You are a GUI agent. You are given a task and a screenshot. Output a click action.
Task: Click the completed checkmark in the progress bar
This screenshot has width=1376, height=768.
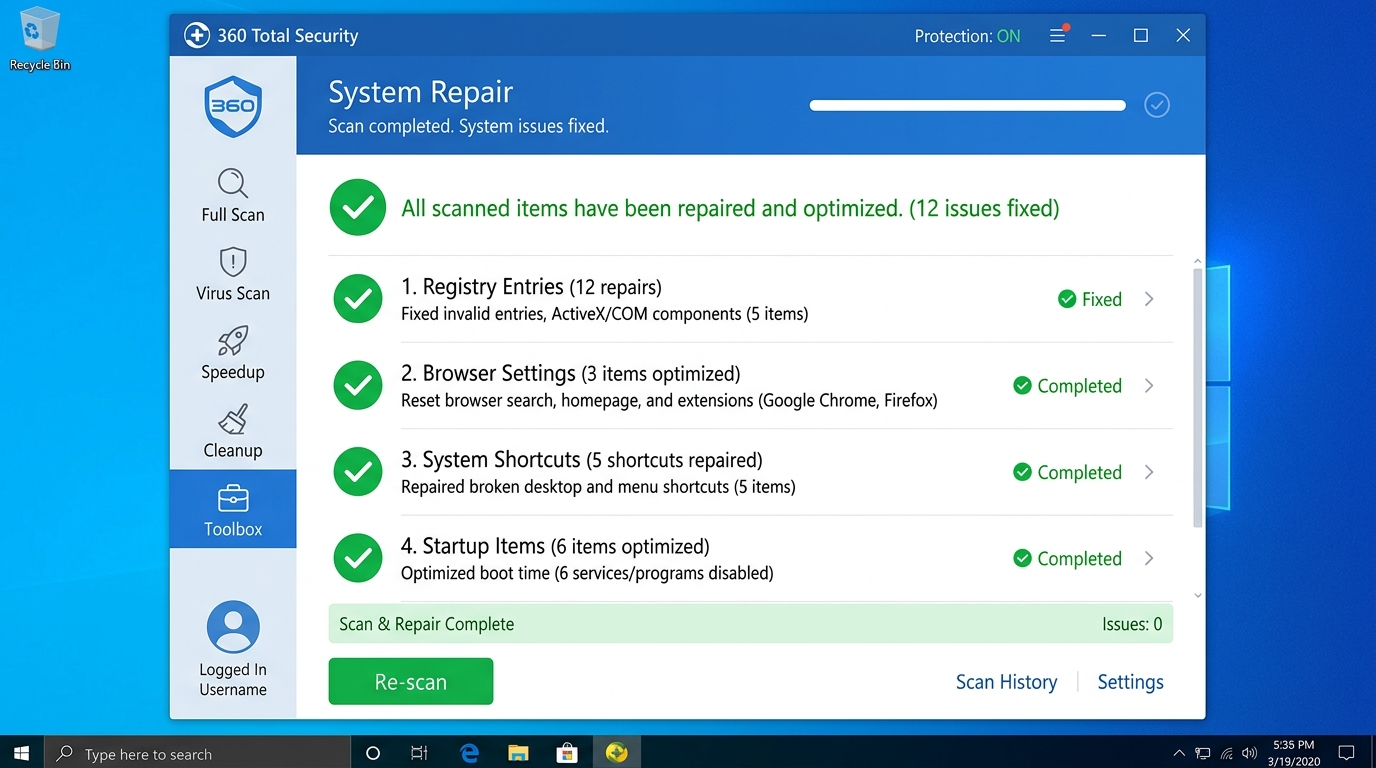[x=1156, y=104]
